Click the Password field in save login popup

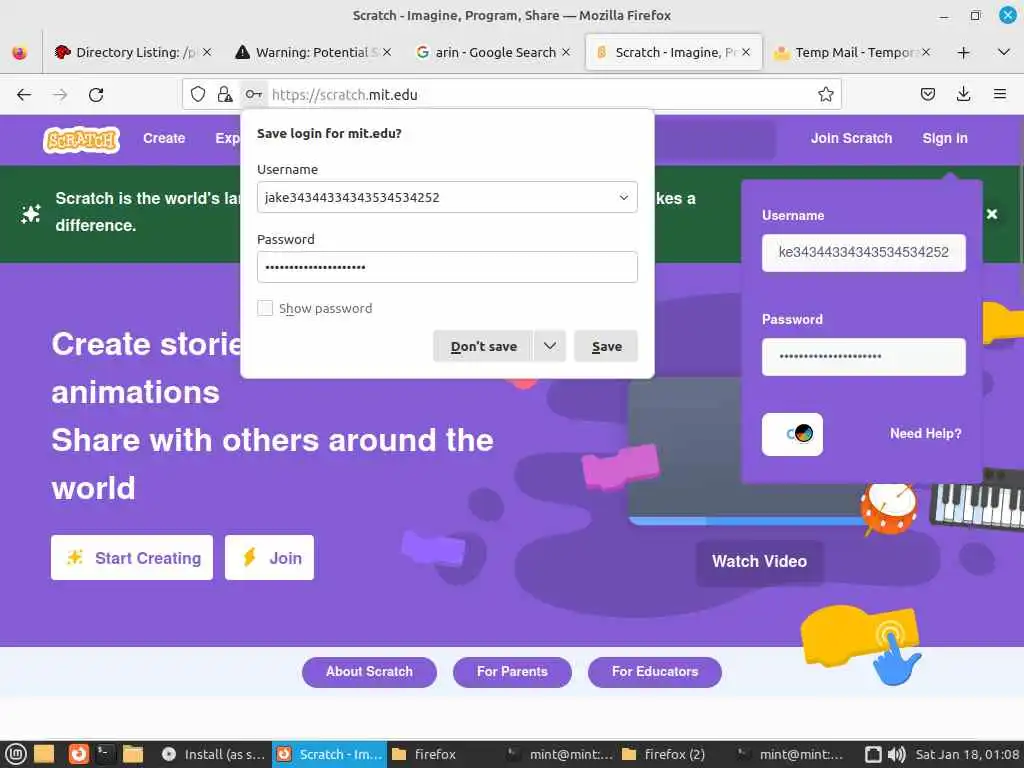click(x=447, y=267)
